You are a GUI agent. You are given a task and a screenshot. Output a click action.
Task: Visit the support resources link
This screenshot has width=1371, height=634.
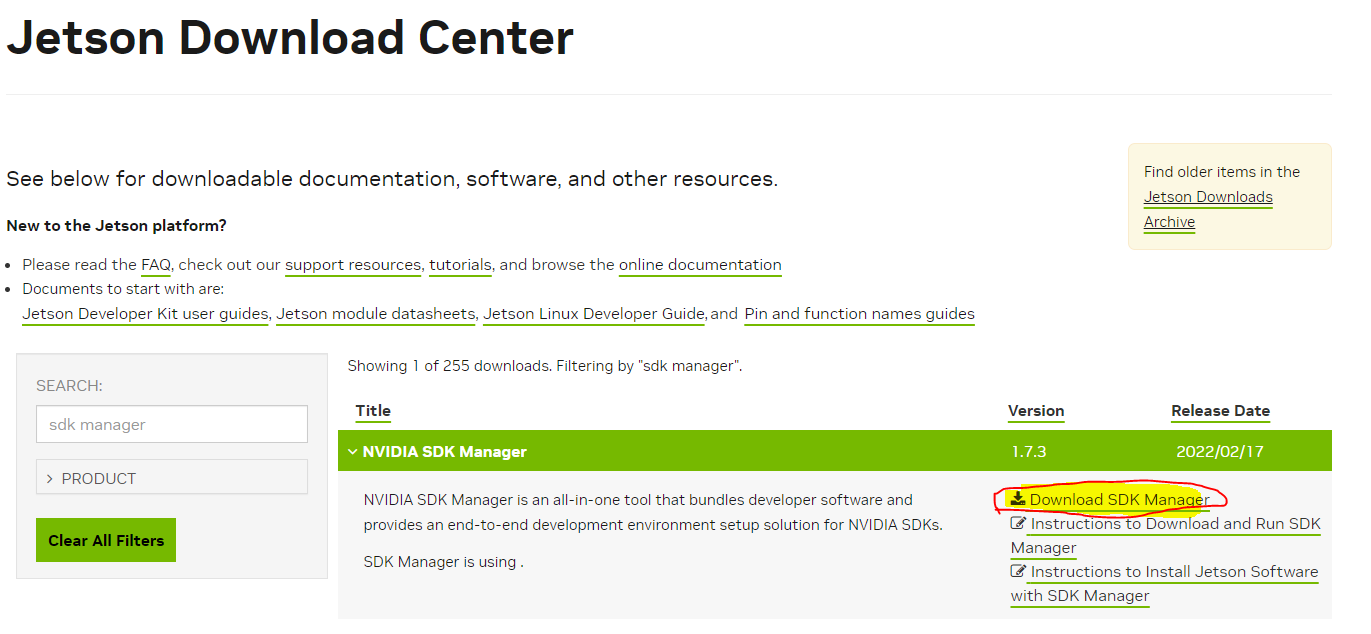pos(353,265)
